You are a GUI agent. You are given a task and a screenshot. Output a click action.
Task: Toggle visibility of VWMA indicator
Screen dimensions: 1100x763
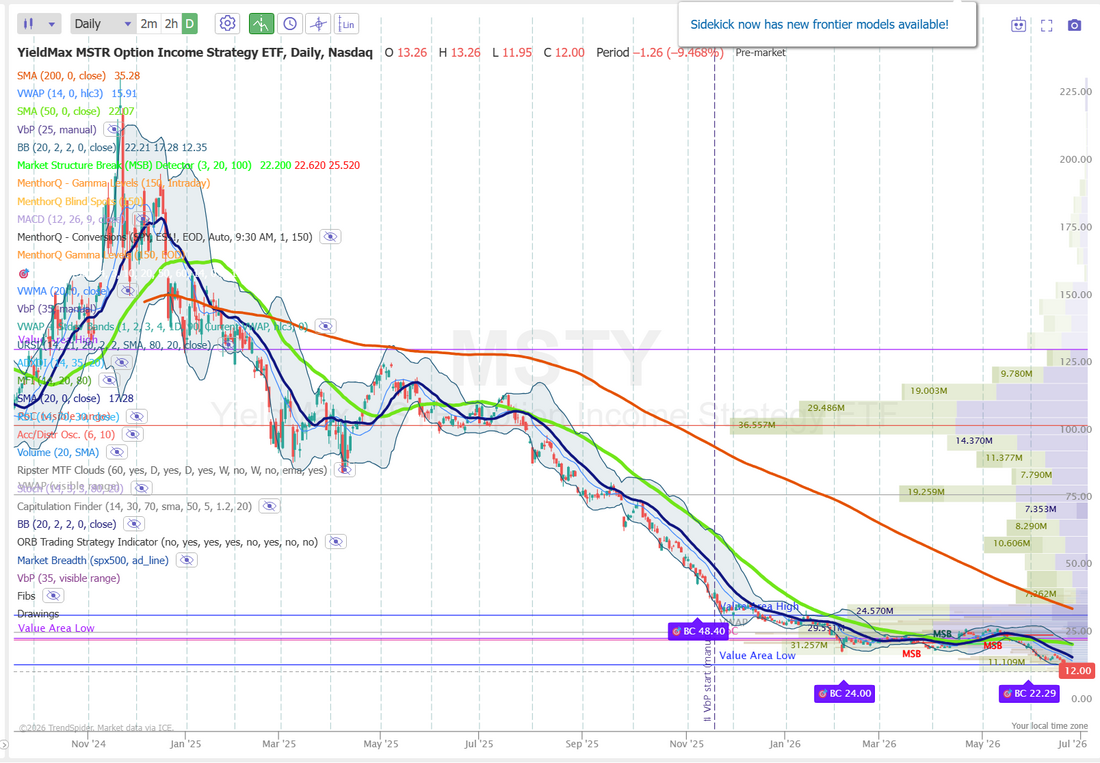coord(127,291)
